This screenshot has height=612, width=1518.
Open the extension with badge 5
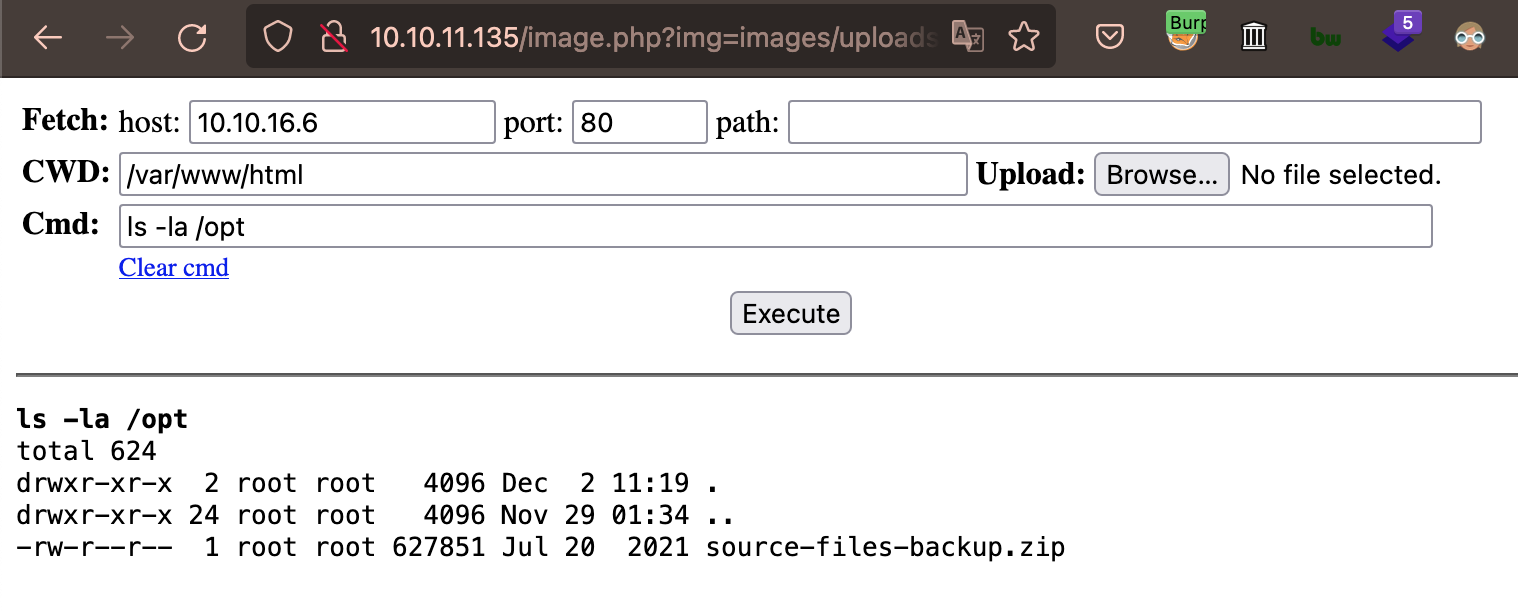click(1400, 32)
